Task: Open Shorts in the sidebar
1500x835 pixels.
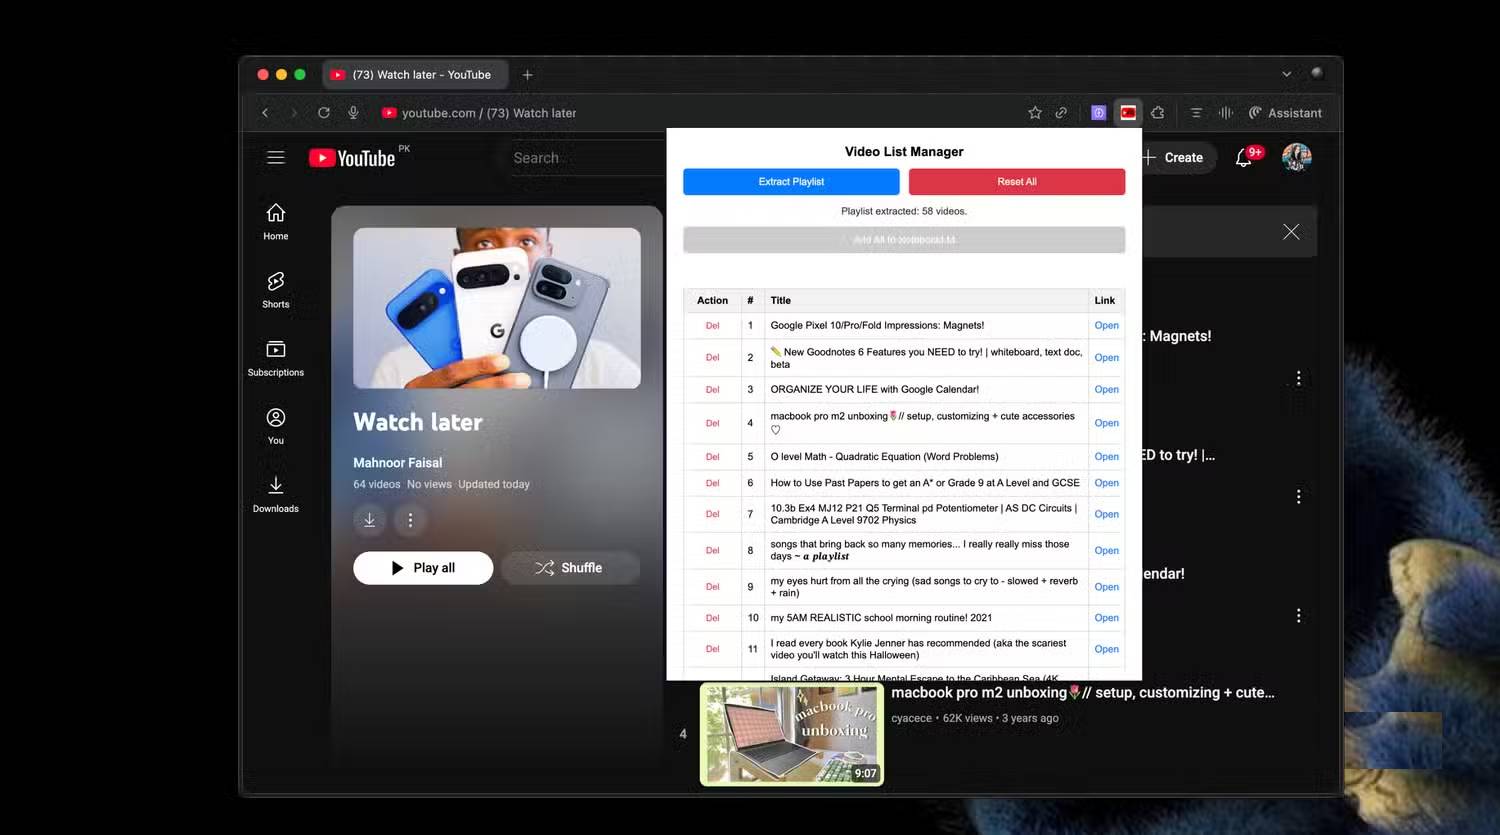Action: pyautogui.click(x=276, y=290)
